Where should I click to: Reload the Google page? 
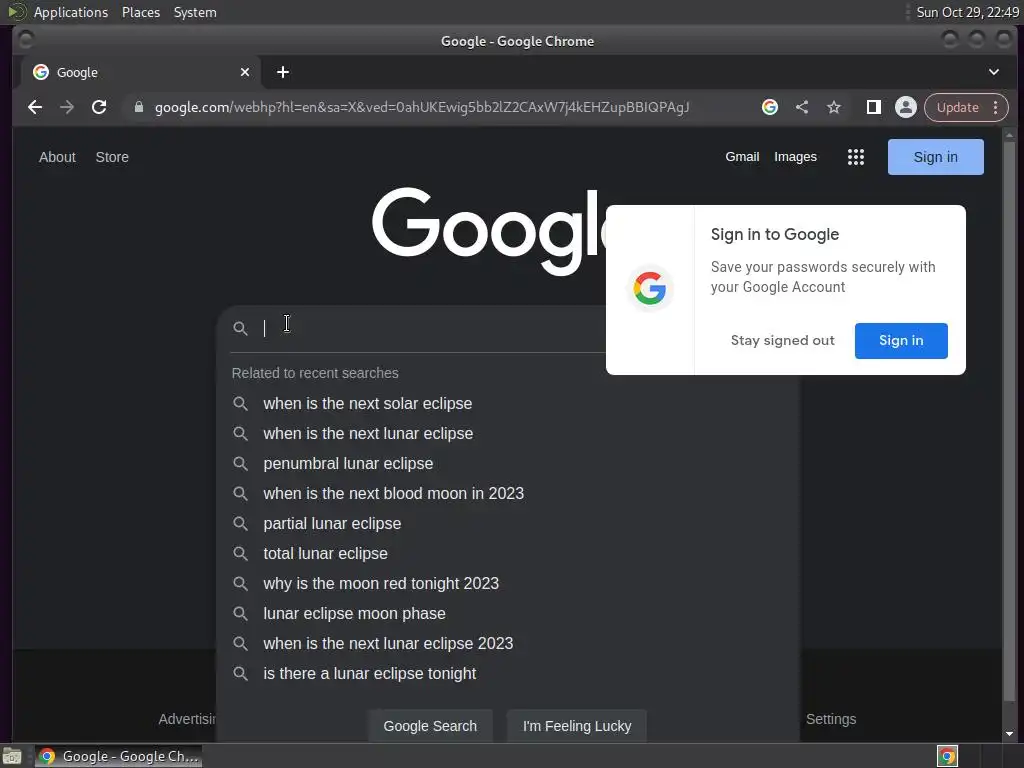tap(99, 107)
